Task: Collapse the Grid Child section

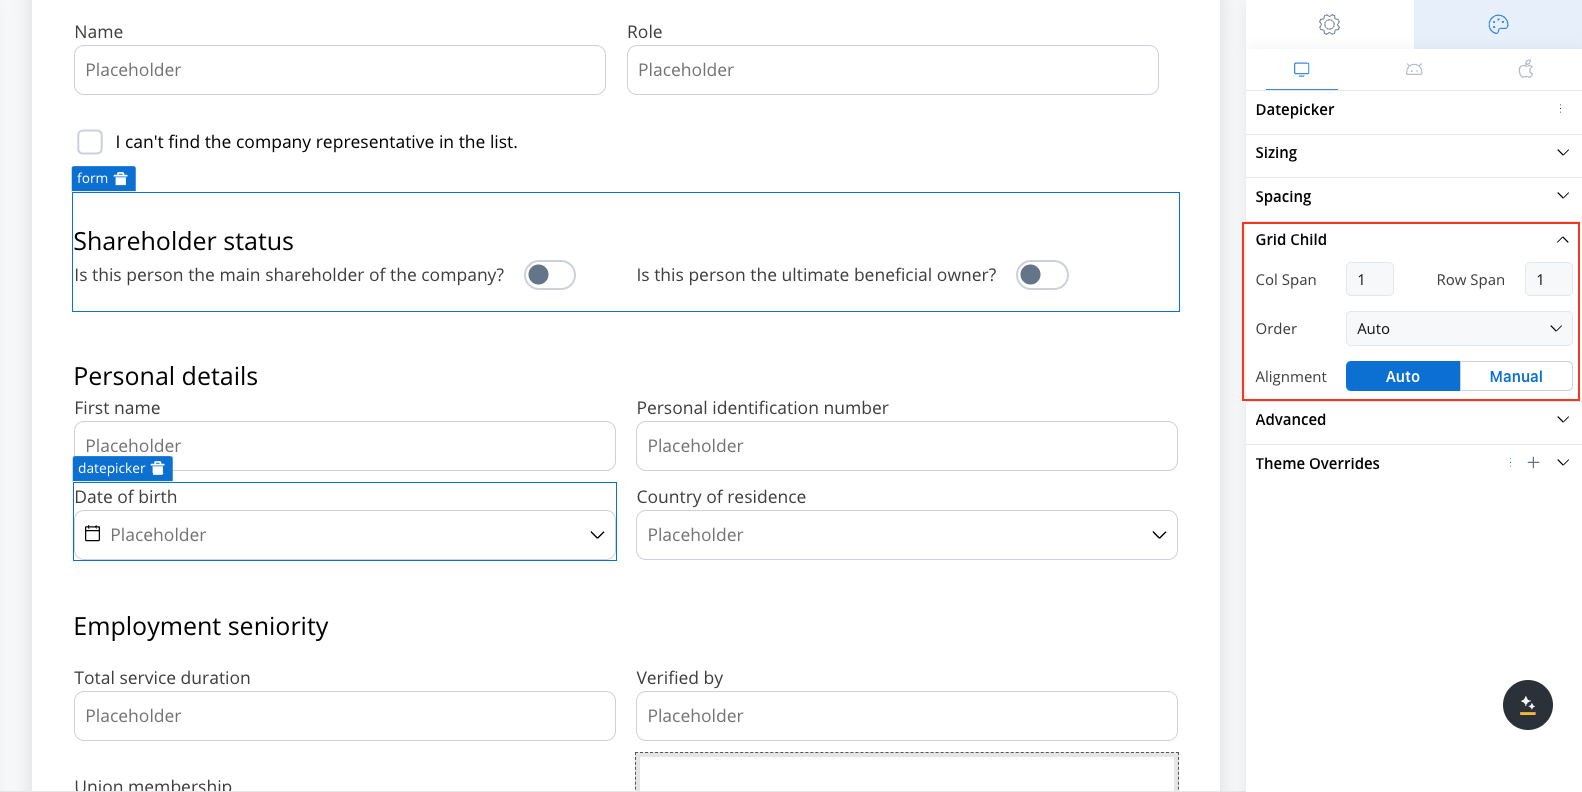Action: (x=1562, y=240)
